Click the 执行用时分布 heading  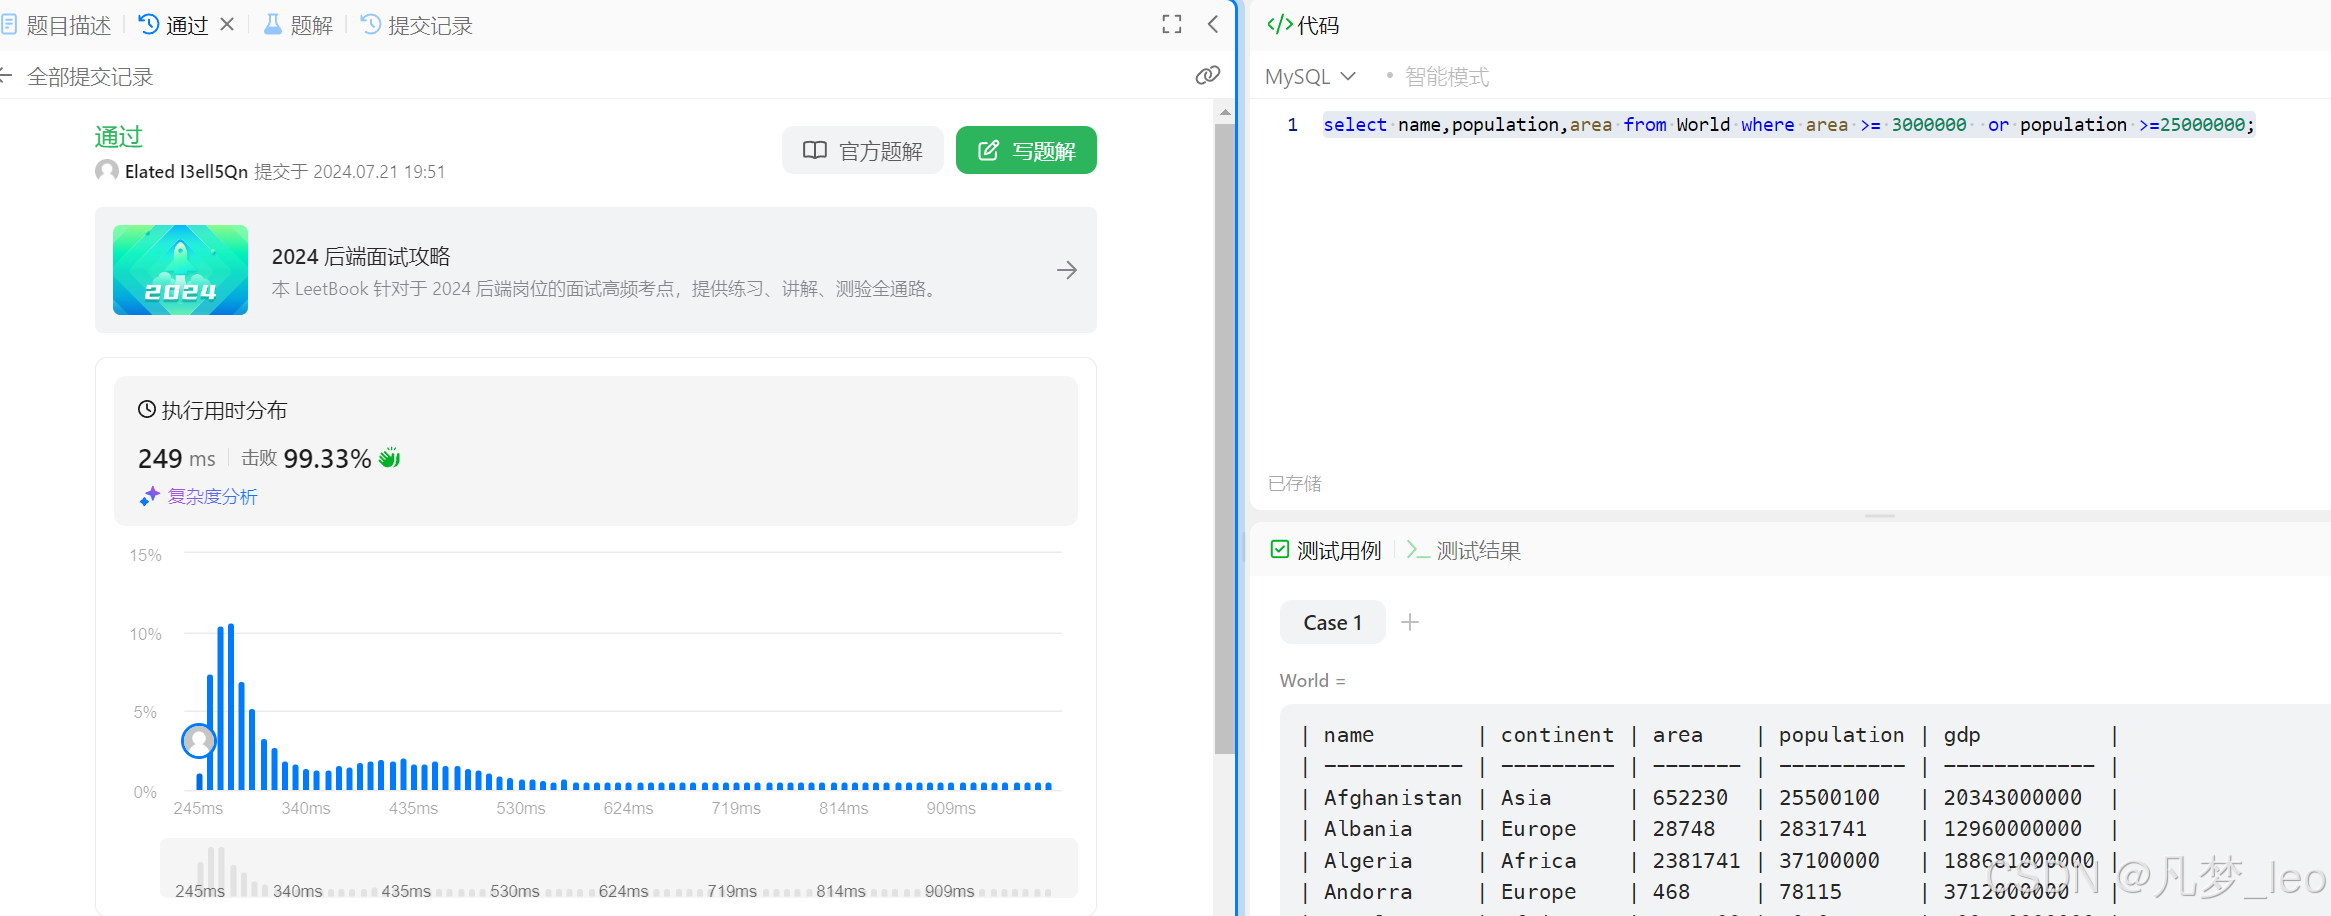(x=212, y=410)
